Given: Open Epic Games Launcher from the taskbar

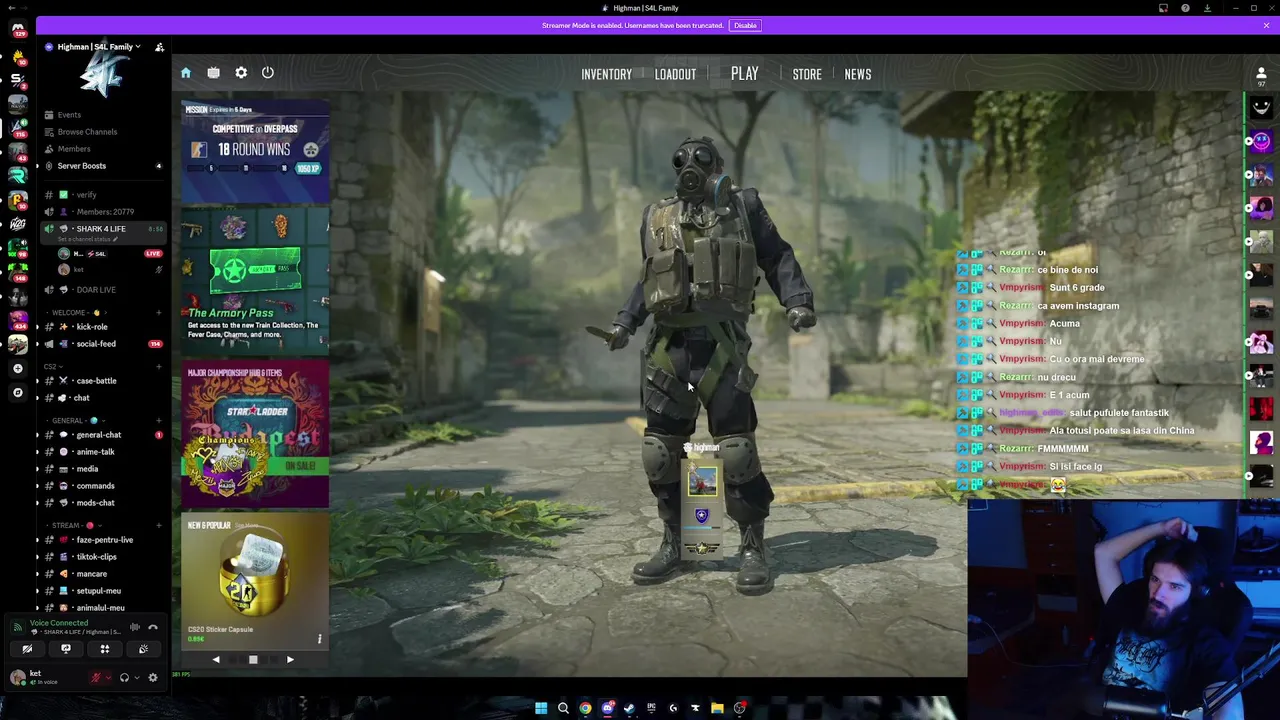Looking at the screenshot, I should click(651, 708).
